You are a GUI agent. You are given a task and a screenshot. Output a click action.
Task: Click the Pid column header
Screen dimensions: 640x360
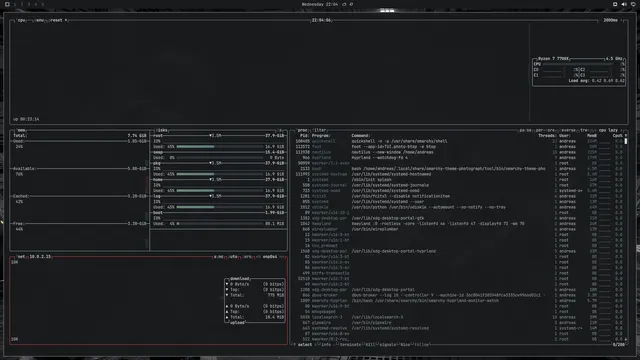click(x=304, y=136)
